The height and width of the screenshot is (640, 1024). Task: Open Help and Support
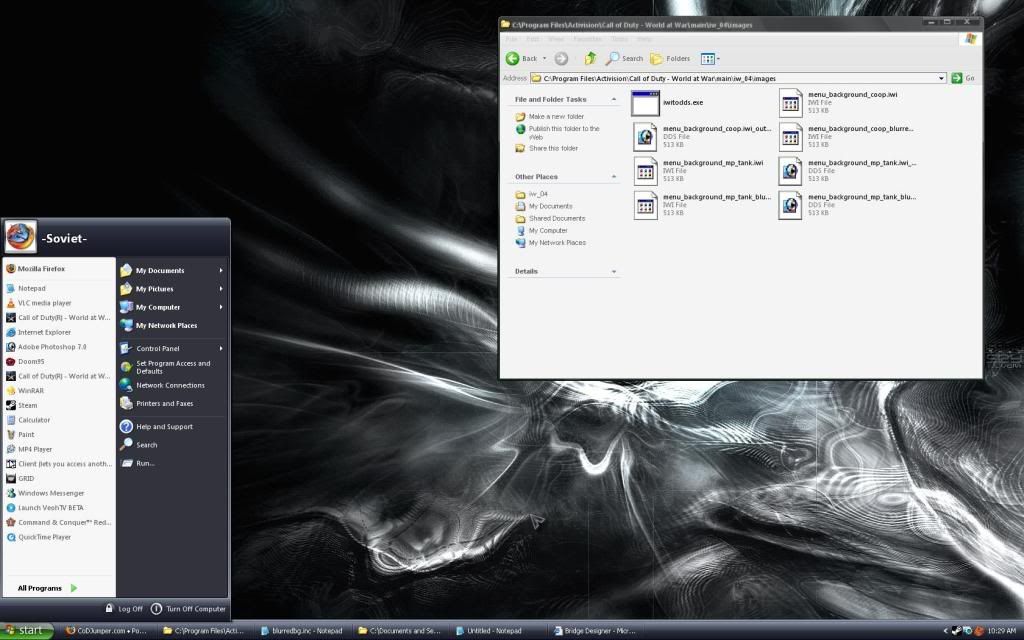click(x=172, y=427)
